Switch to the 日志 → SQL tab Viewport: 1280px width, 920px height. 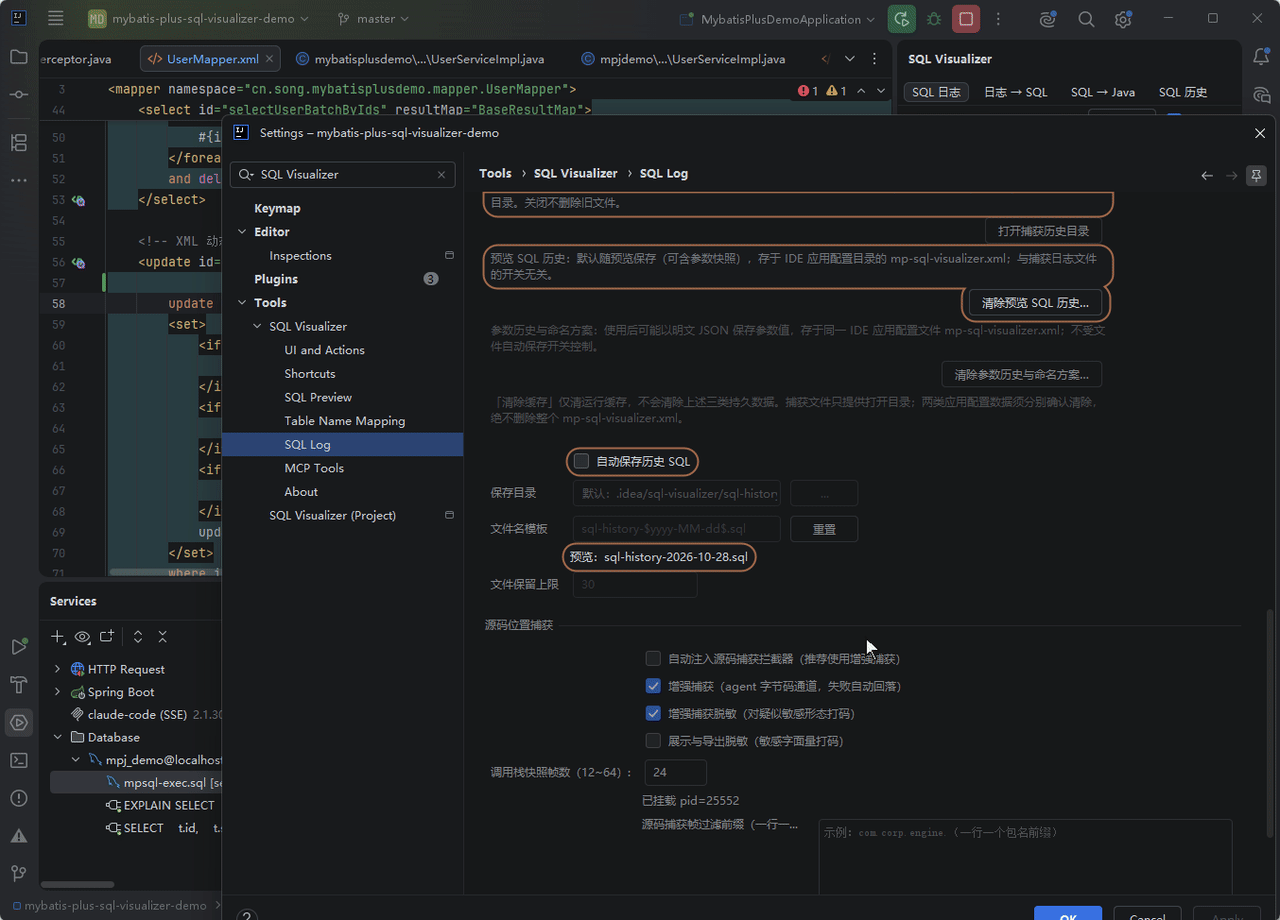click(1015, 92)
